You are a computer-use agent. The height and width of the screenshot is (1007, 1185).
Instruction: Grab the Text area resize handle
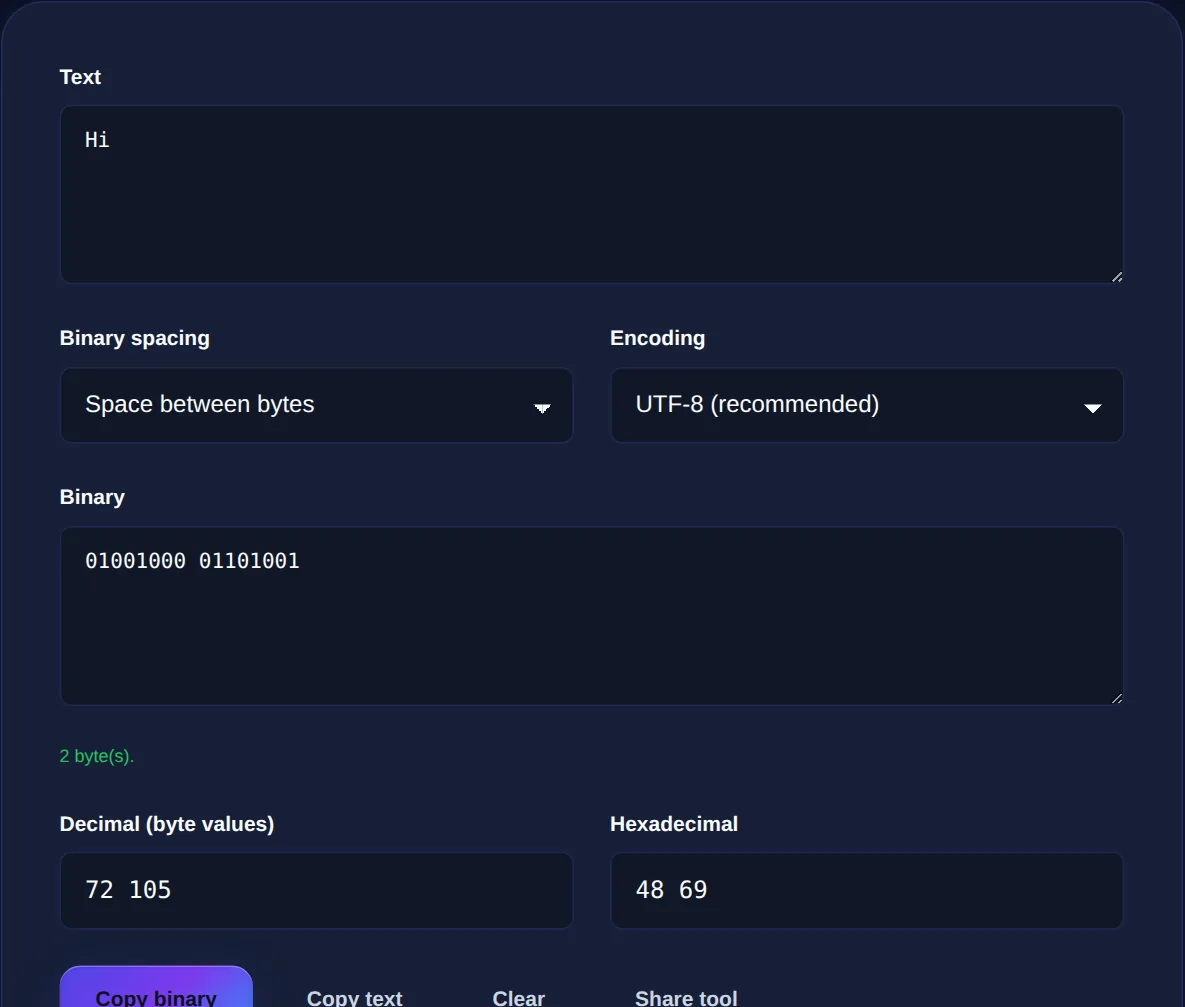1116,277
